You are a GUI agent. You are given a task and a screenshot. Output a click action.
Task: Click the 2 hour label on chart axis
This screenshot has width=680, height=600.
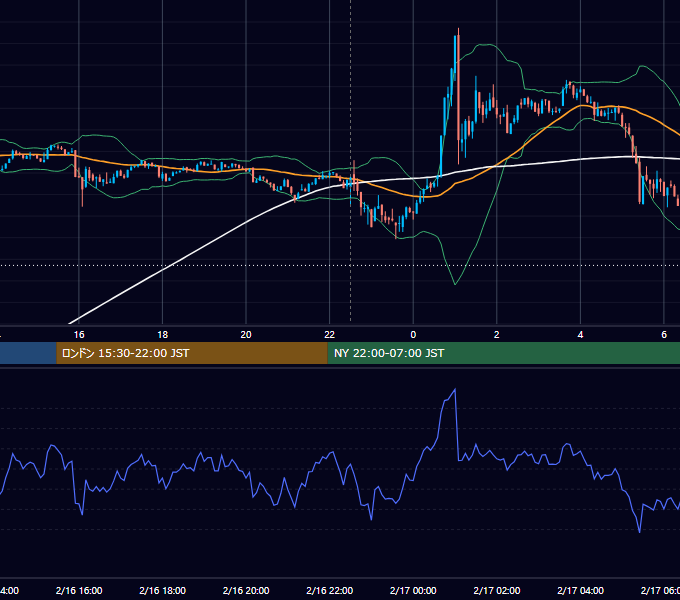pos(497,335)
